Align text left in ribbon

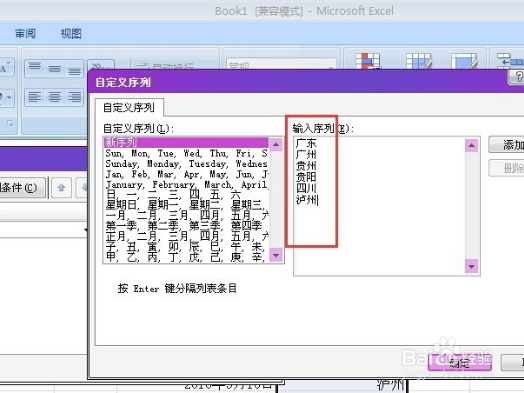click(35, 97)
